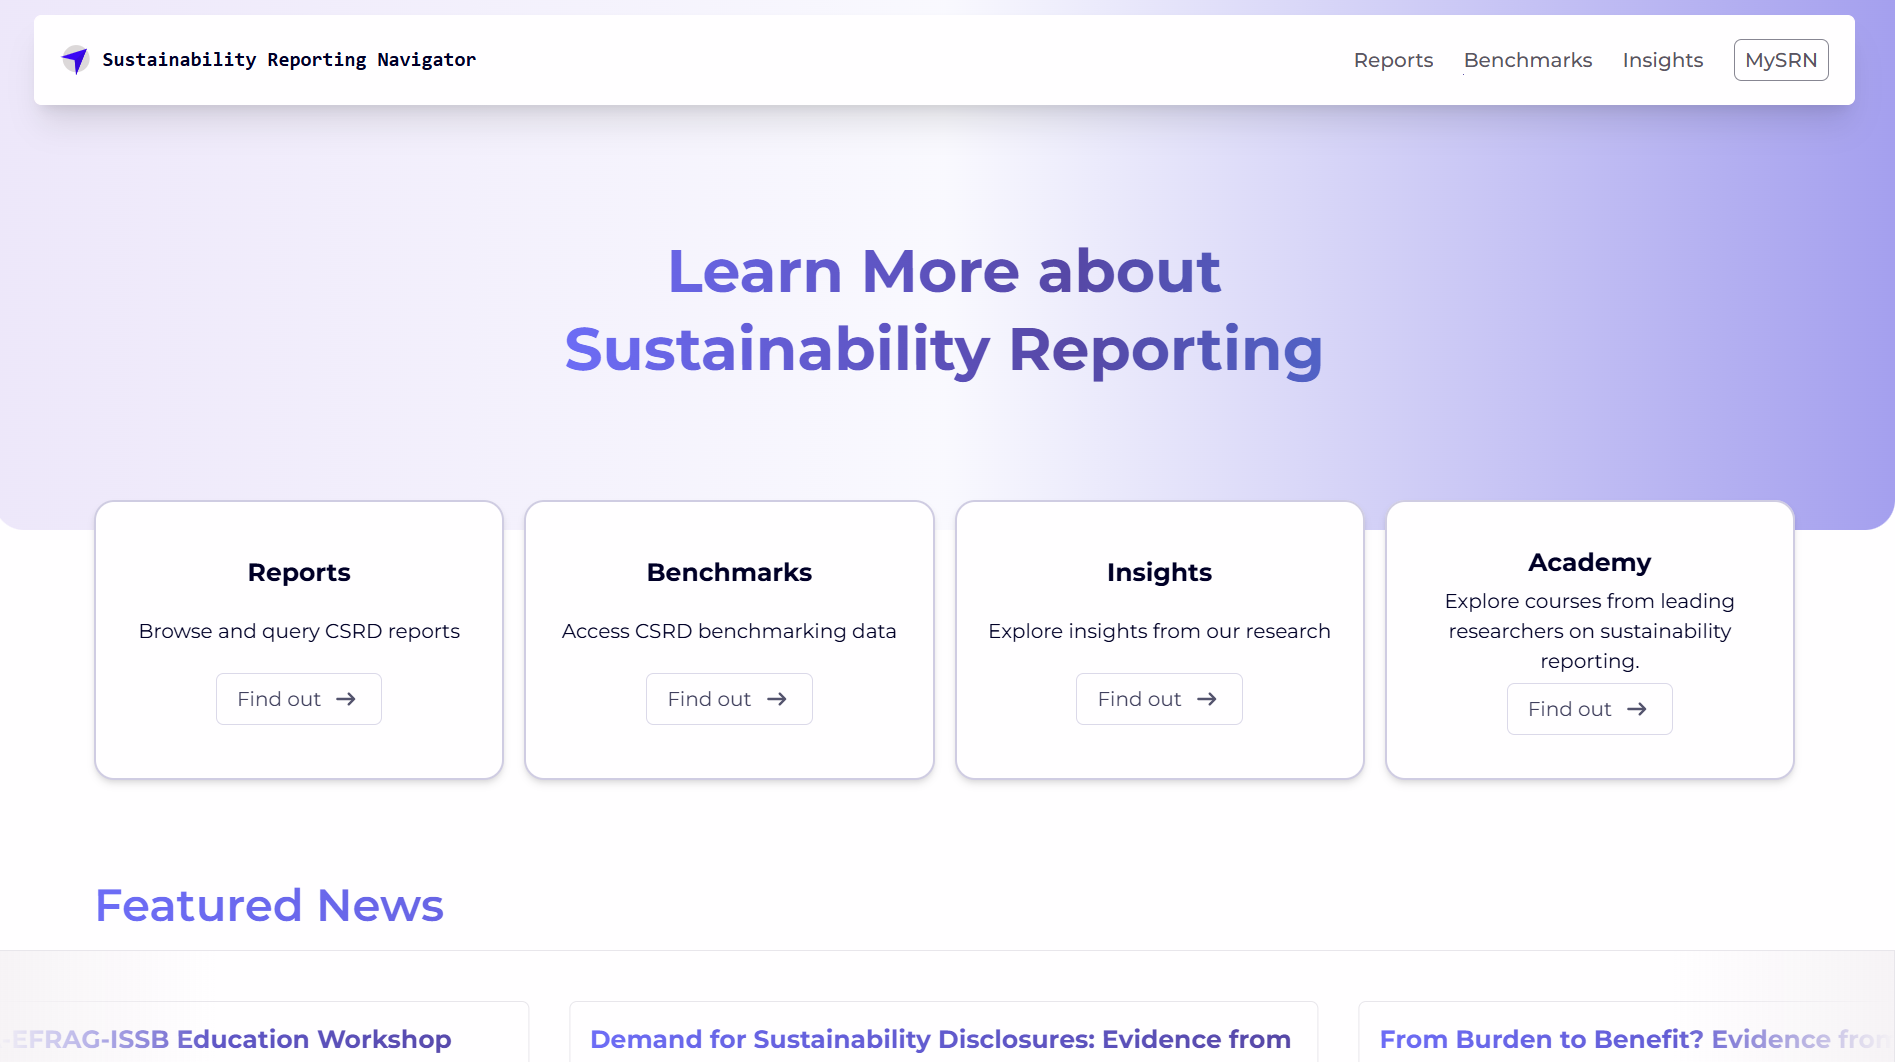Click the arrow icon on Academy Find out button
The height and width of the screenshot is (1062, 1895).
pyautogui.click(x=1637, y=708)
